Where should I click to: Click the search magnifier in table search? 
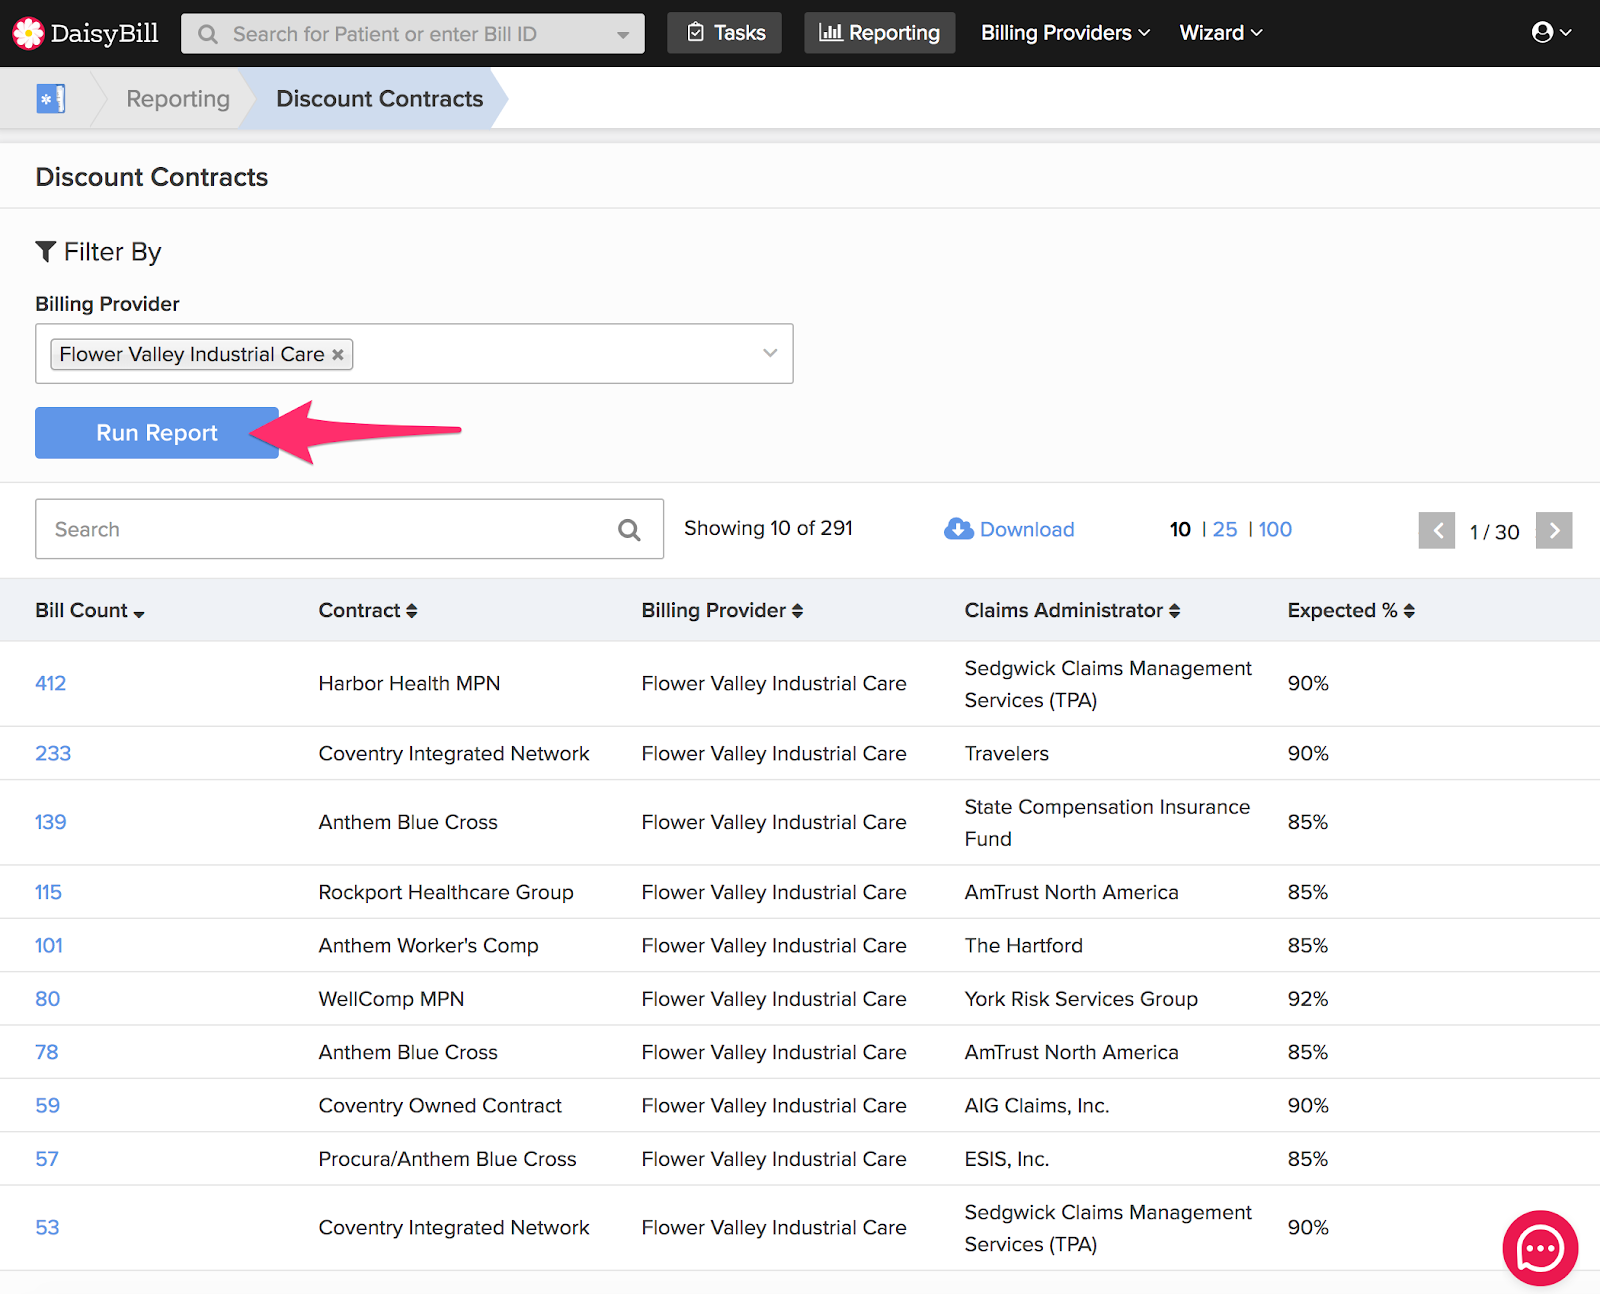tap(629, 530)
